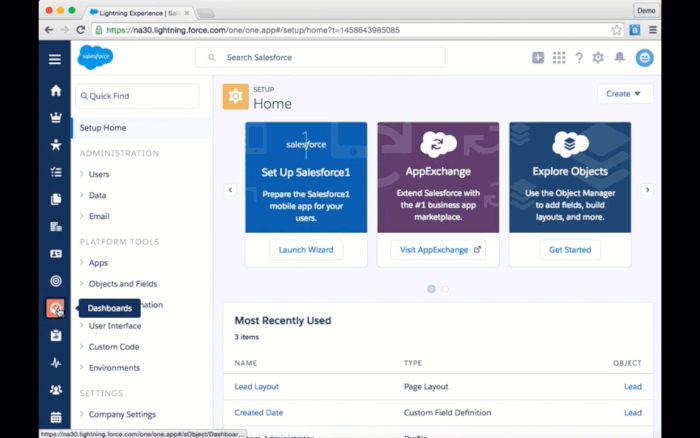Screen dimensions: 700x438
Task: Expand the Users tree node
Action: pos(82,174)
